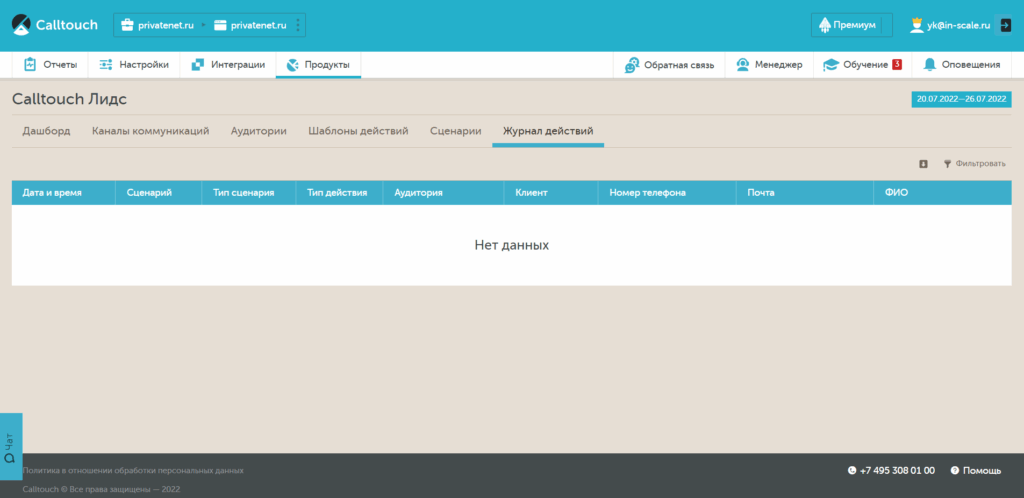Click the export download icon above the table
The height and width of the screenshot is (498, 1024).
point(923,164)
